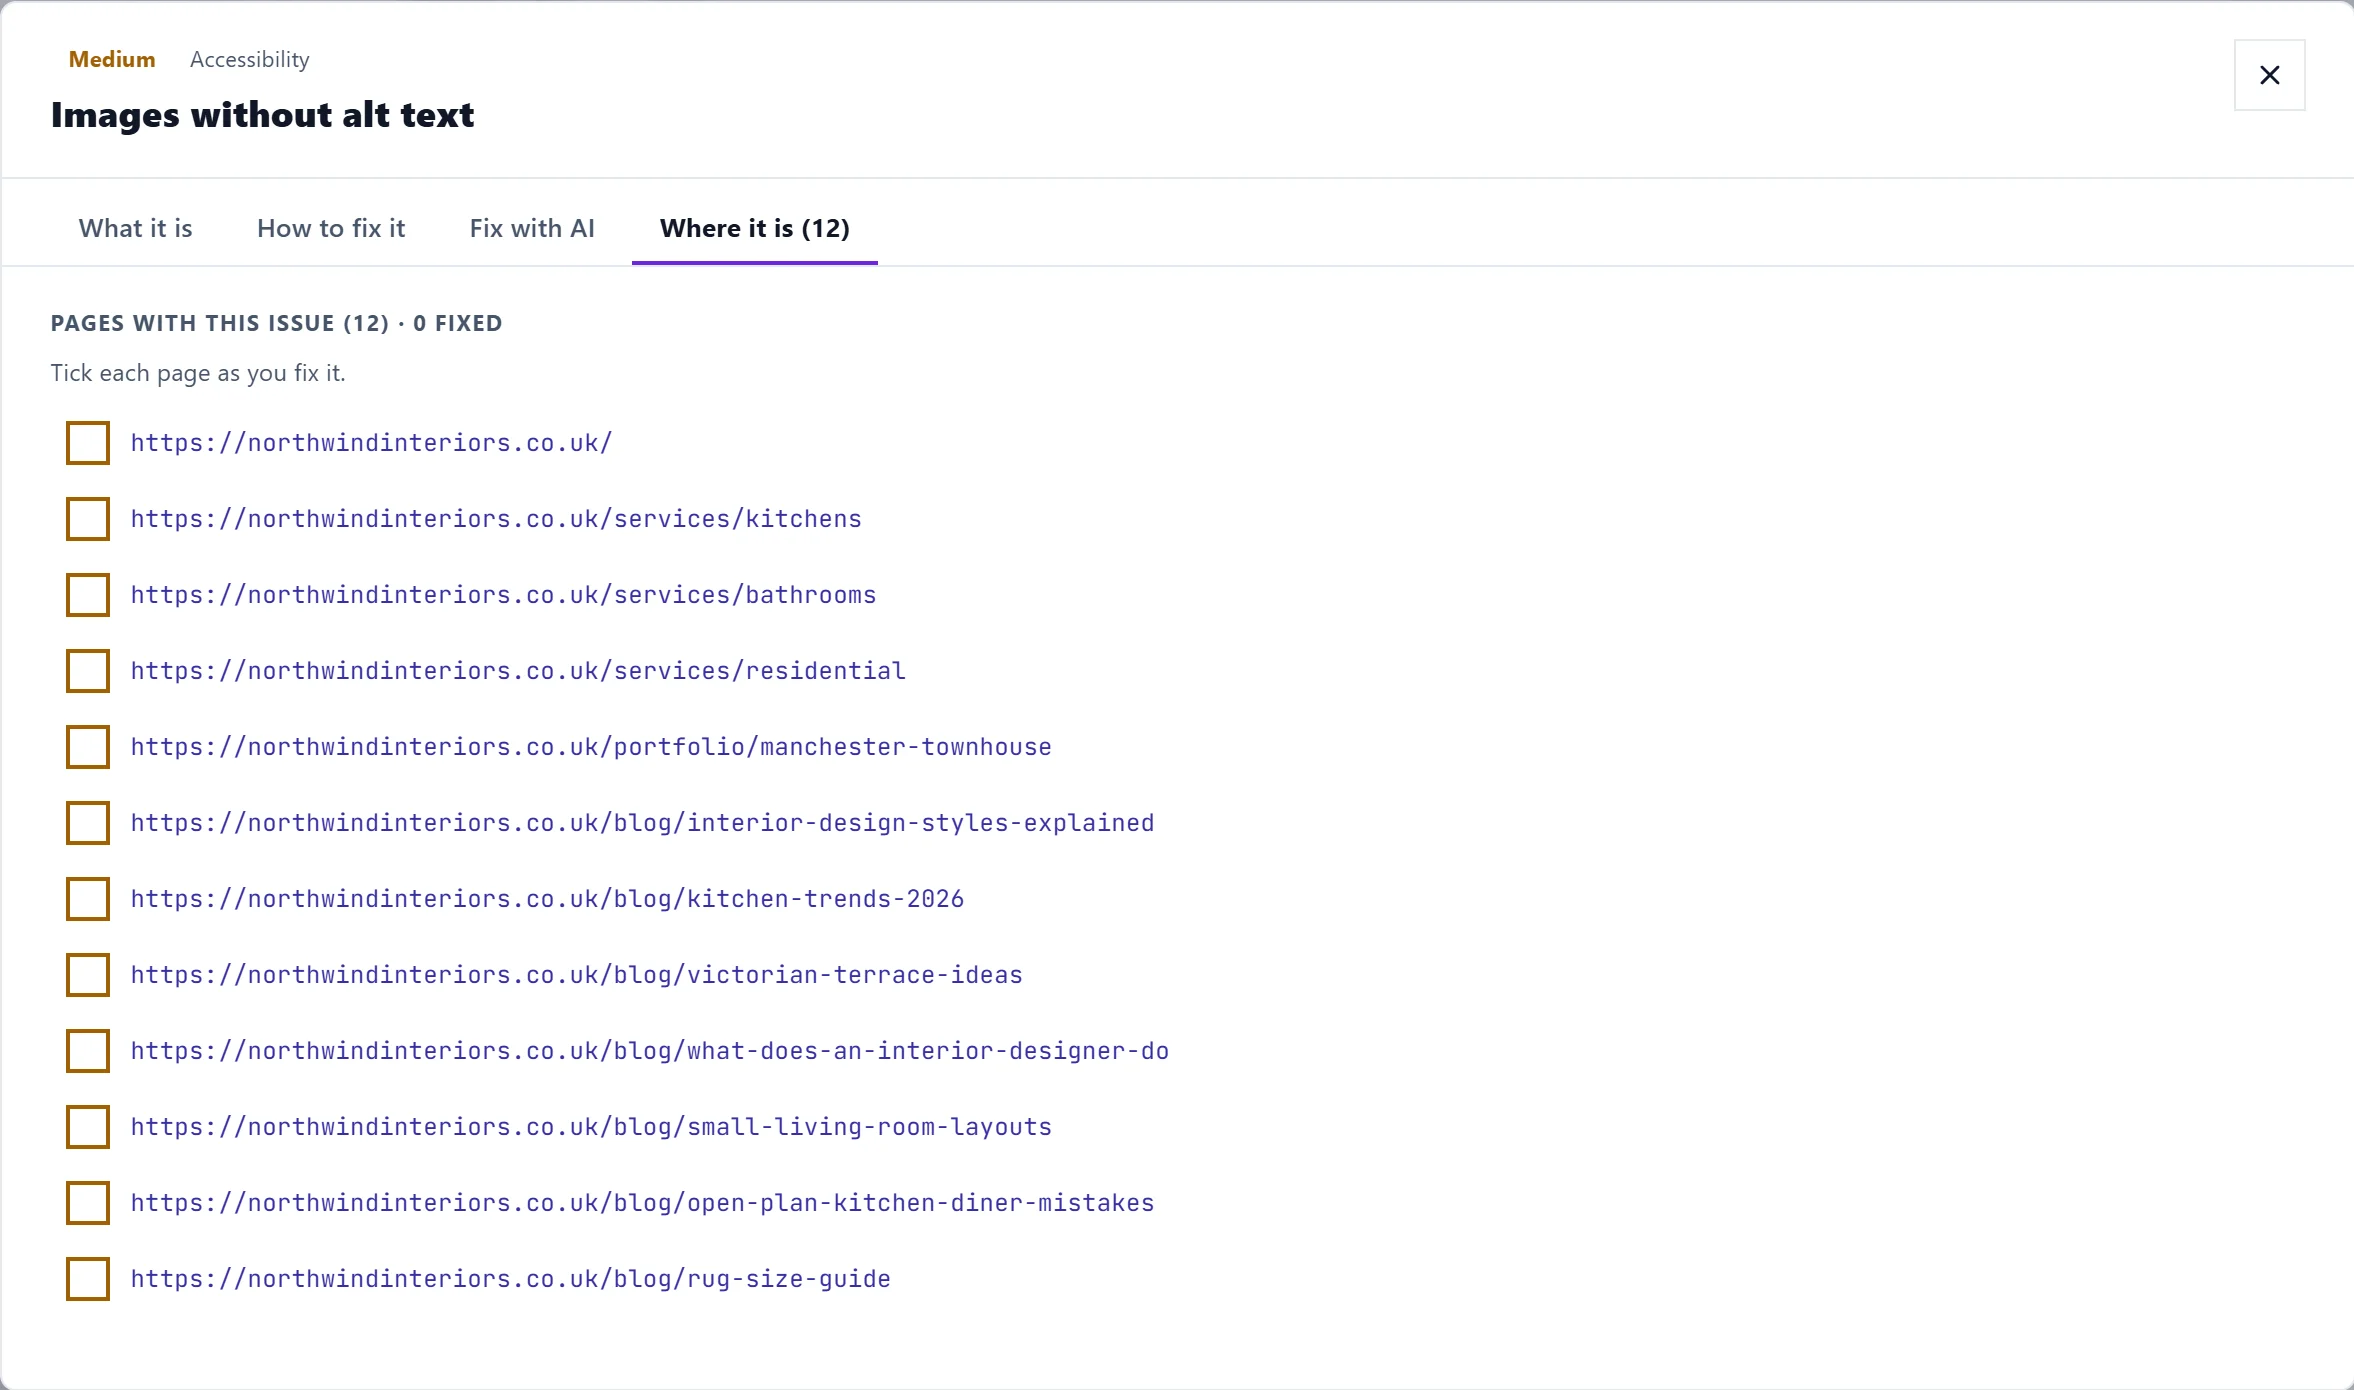Open the How to fix it tab
Viewport: 2354px width, 1390px height.
coord(331,228)
